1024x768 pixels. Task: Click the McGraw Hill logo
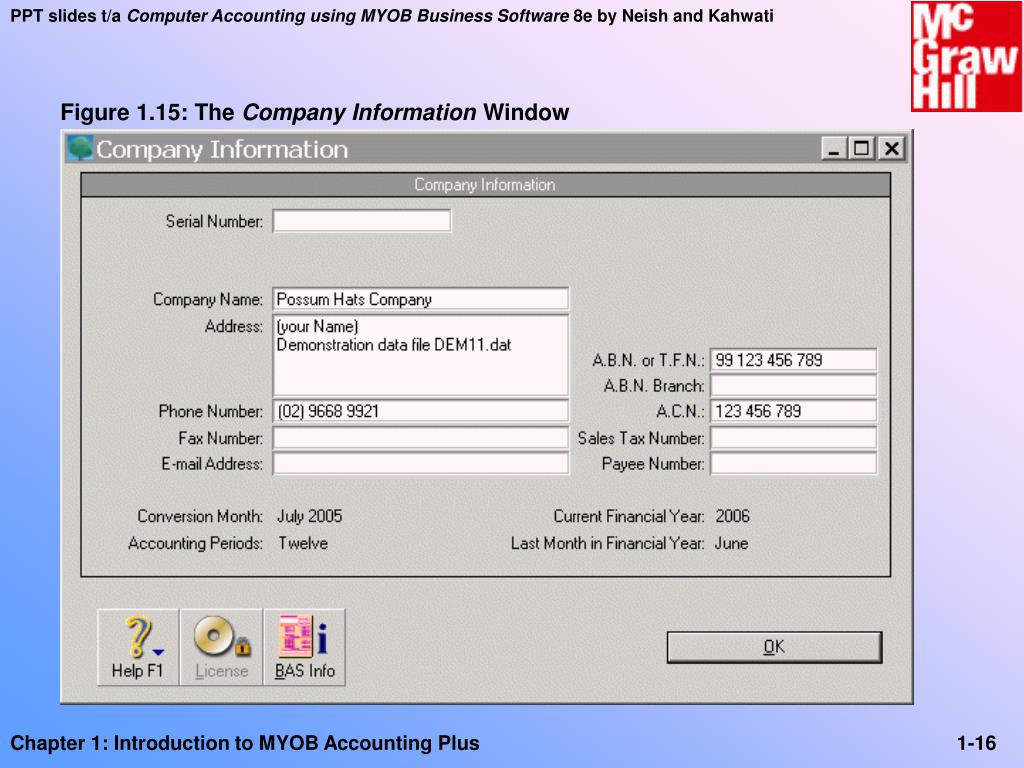pyautogui.click(x=966, y=56)
